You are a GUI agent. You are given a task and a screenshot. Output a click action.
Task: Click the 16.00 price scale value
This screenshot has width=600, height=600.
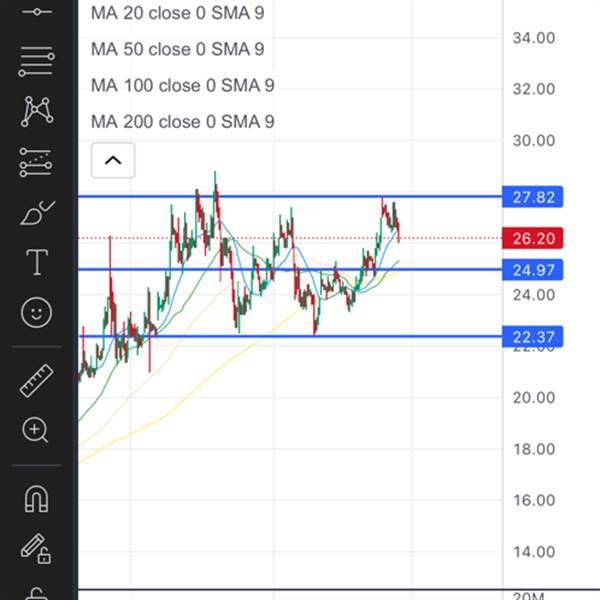534,500
